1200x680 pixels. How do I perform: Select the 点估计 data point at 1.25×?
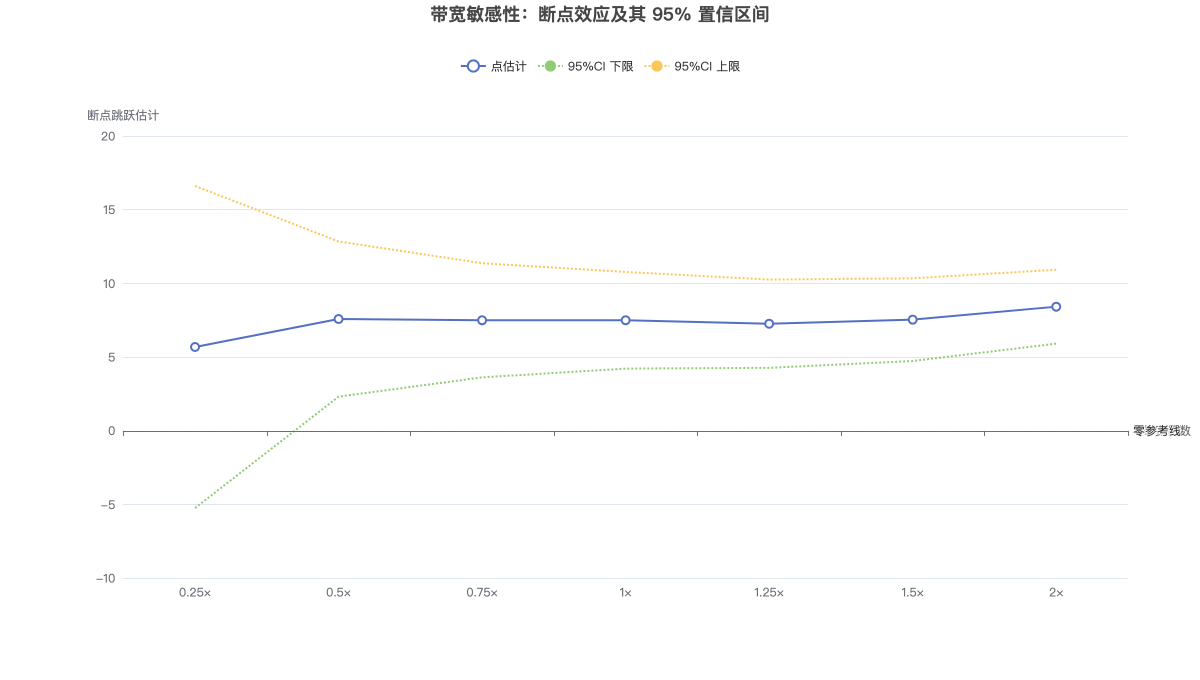(x=769, y=324)
